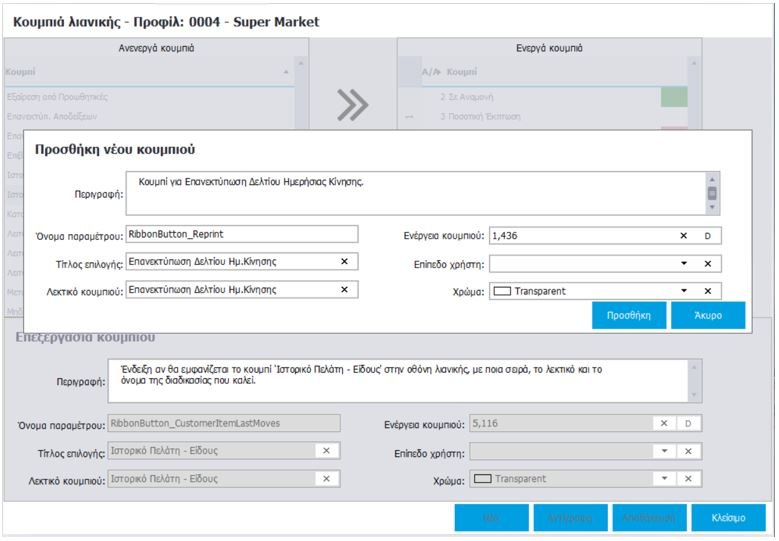Viewport: 779px width, 541px height.
Task: Open the Επίπεδο χρήστη dropdown in the dialog
Action: [x=684, y=264]
